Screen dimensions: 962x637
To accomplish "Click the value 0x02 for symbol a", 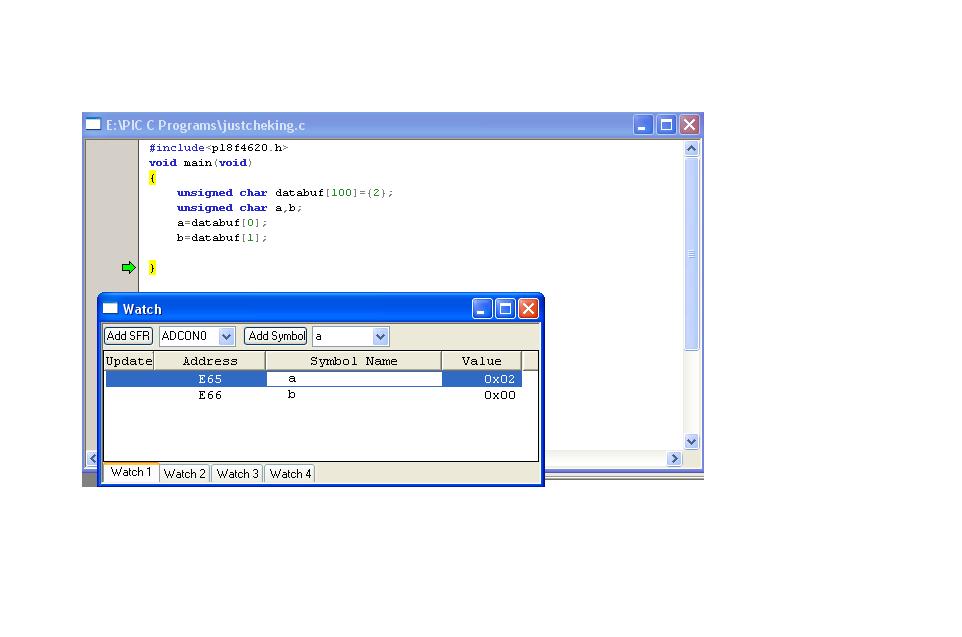I will pos(482,379).
